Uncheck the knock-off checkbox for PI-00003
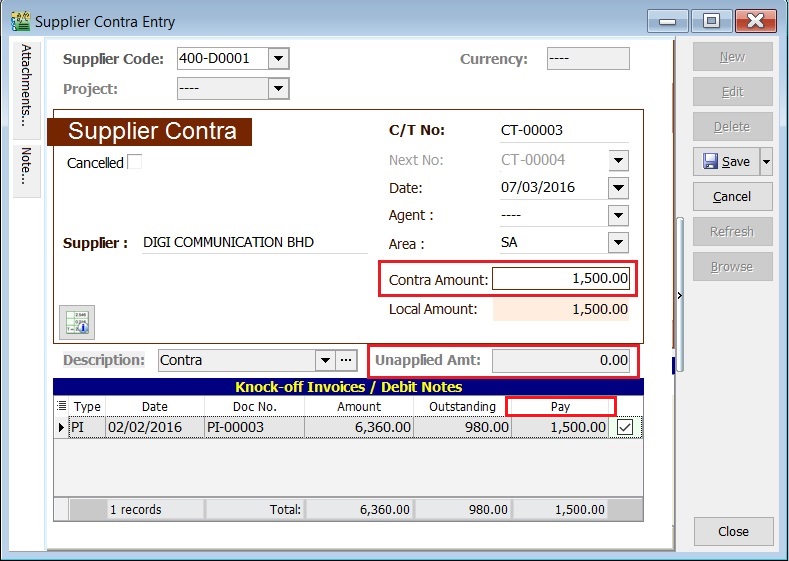 (x=625, y=427)
